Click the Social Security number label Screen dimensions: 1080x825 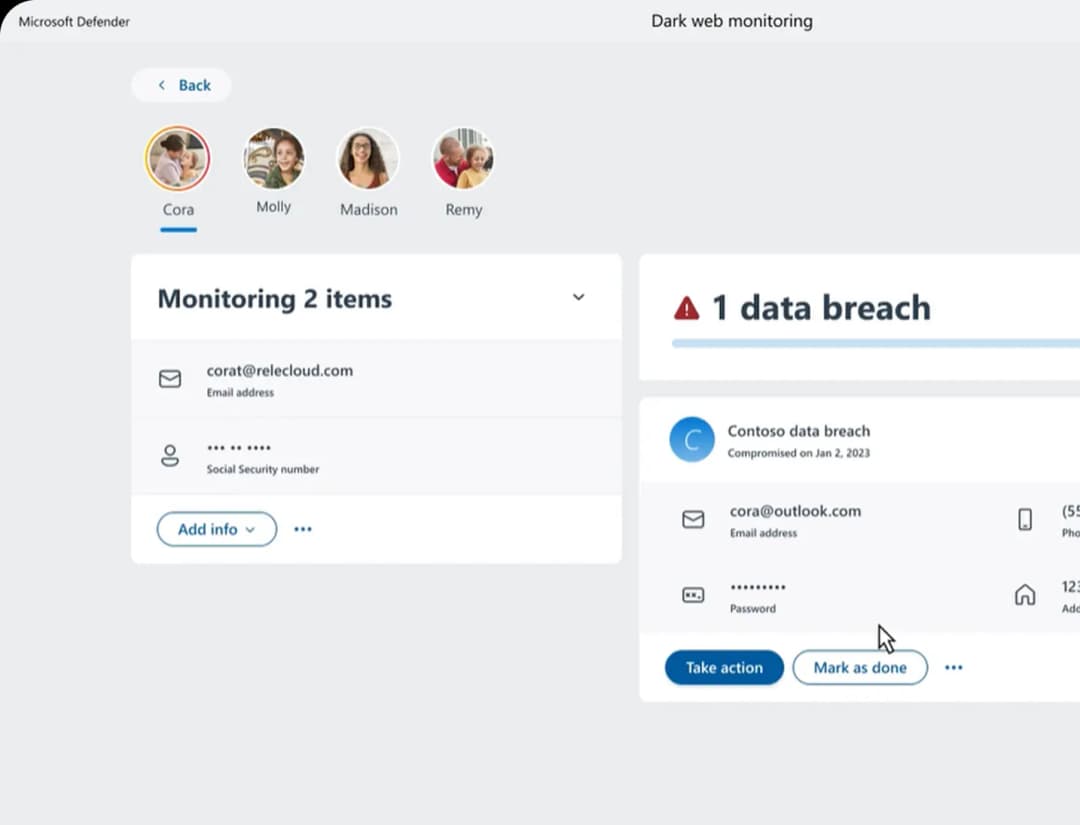[263, 469]
